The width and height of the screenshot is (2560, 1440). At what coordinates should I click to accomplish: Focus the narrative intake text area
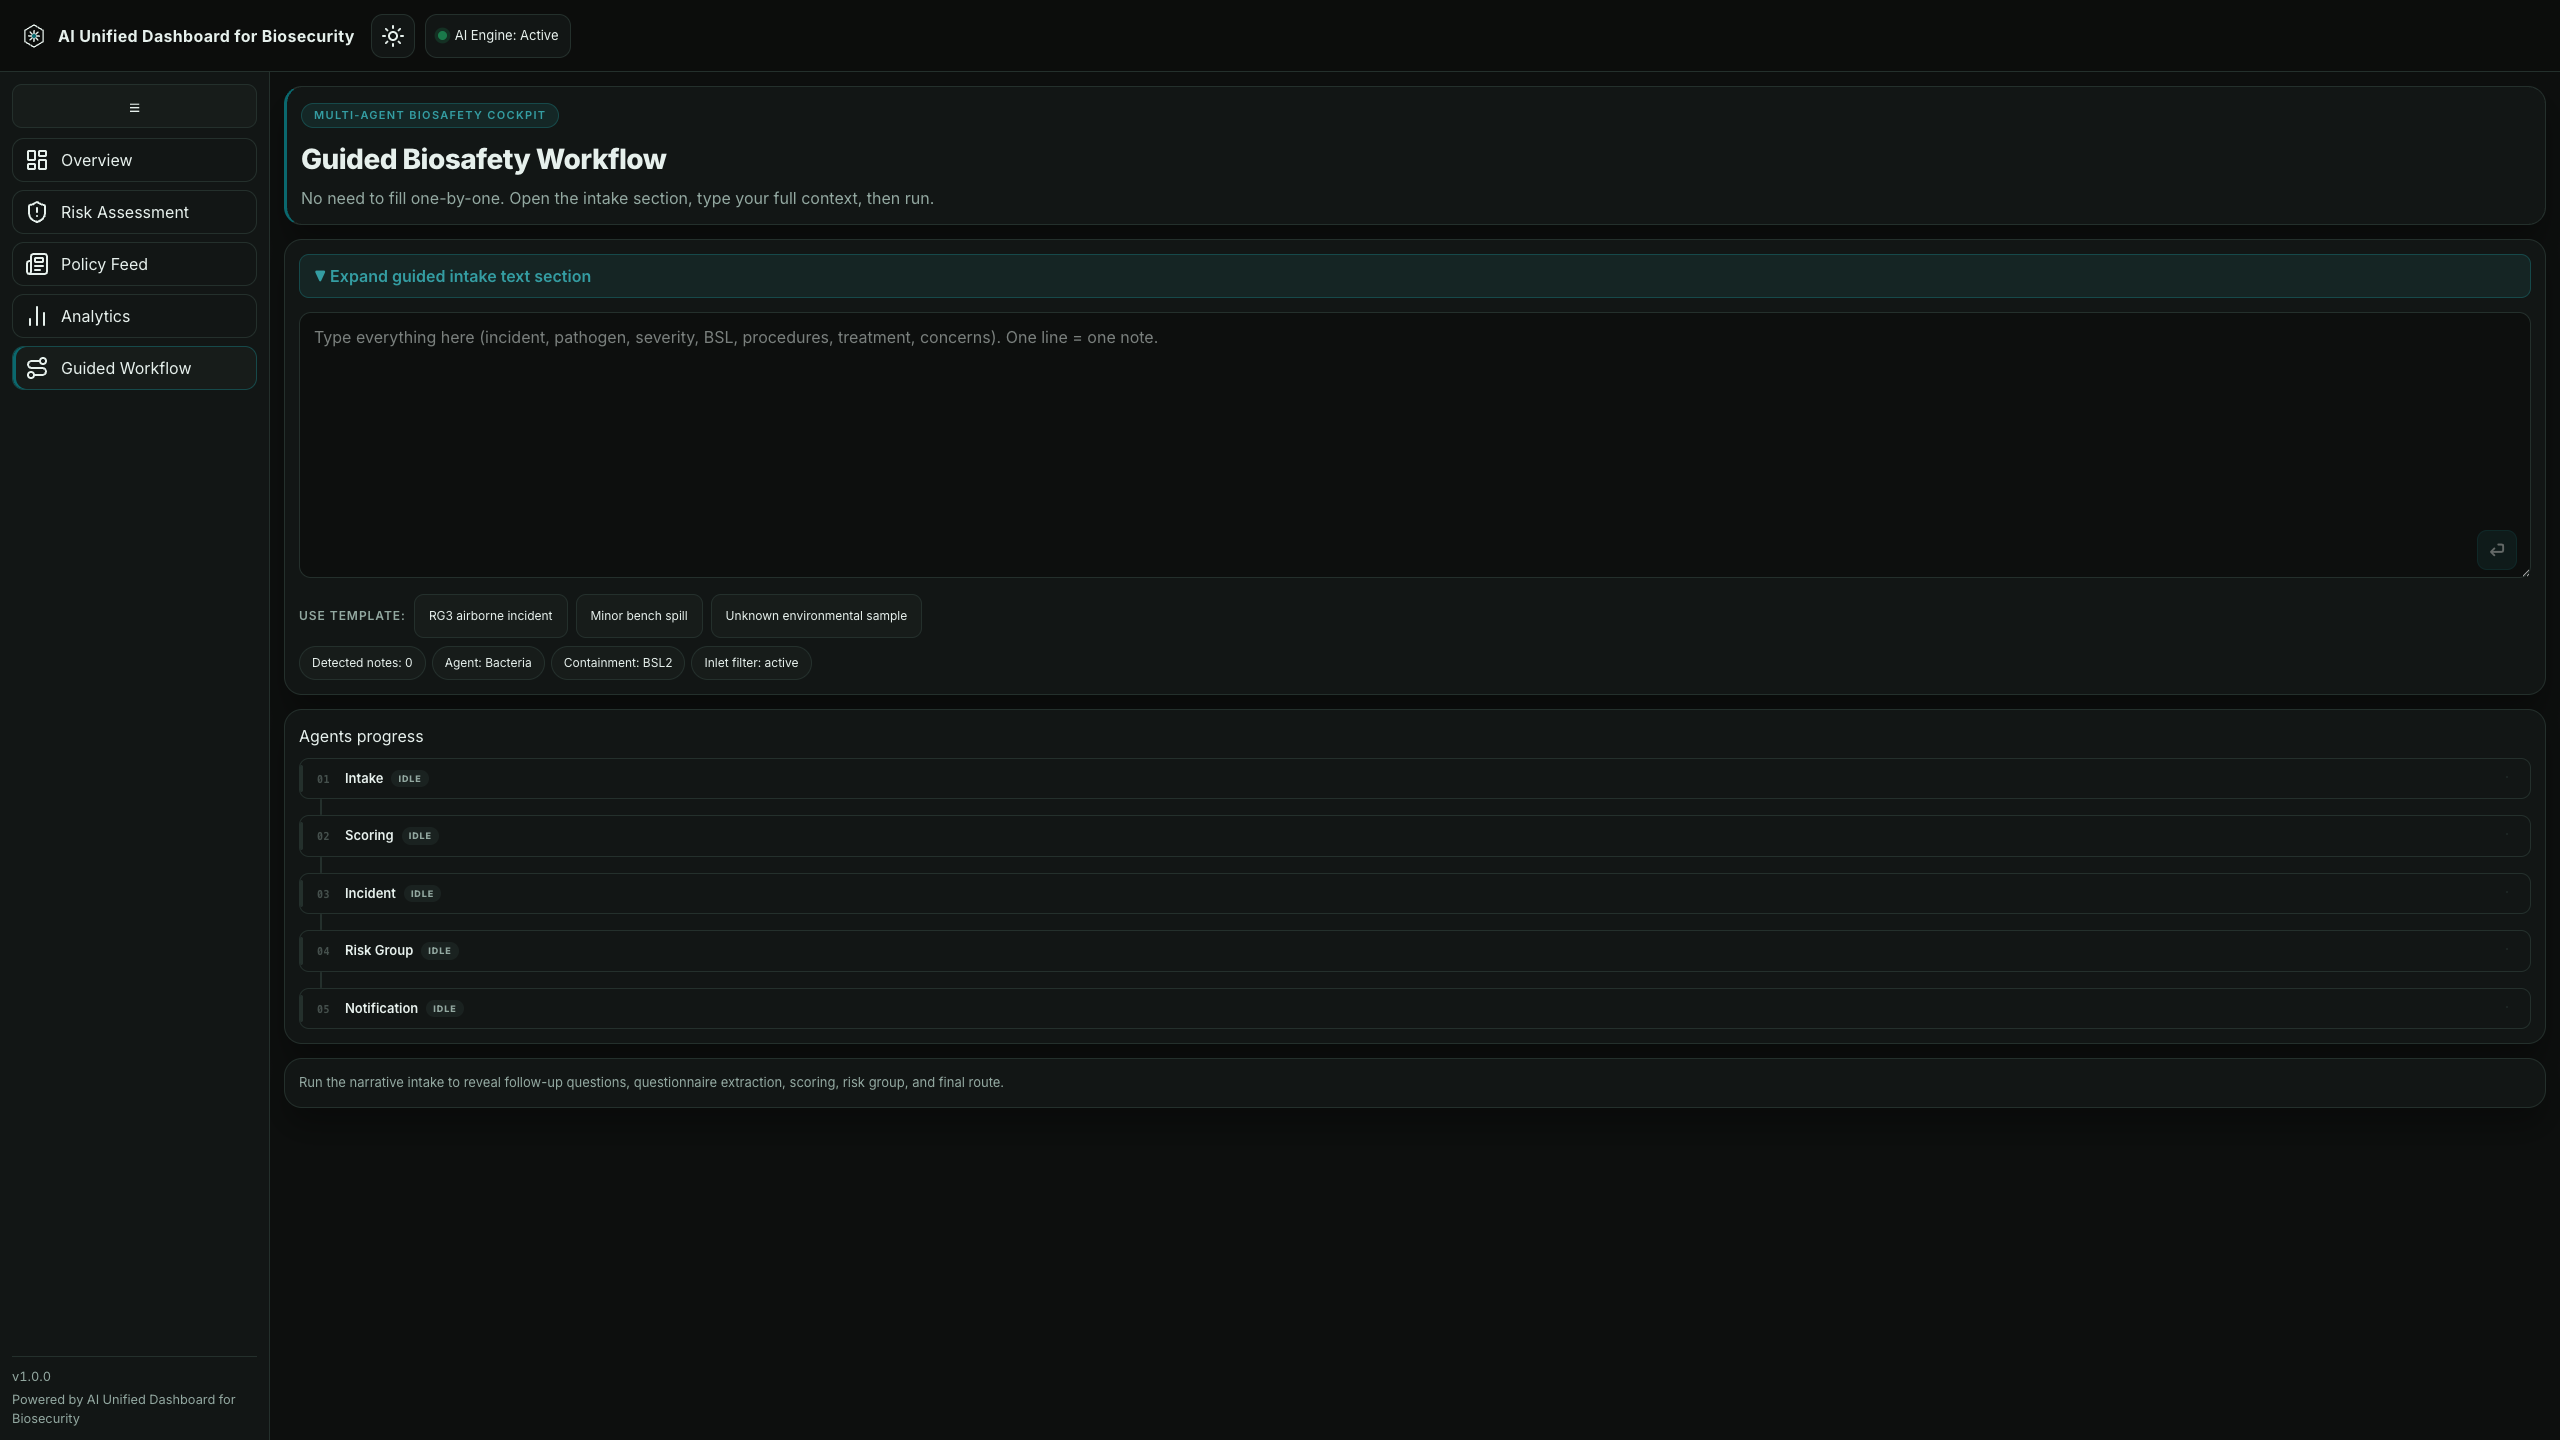[1414, 445]
